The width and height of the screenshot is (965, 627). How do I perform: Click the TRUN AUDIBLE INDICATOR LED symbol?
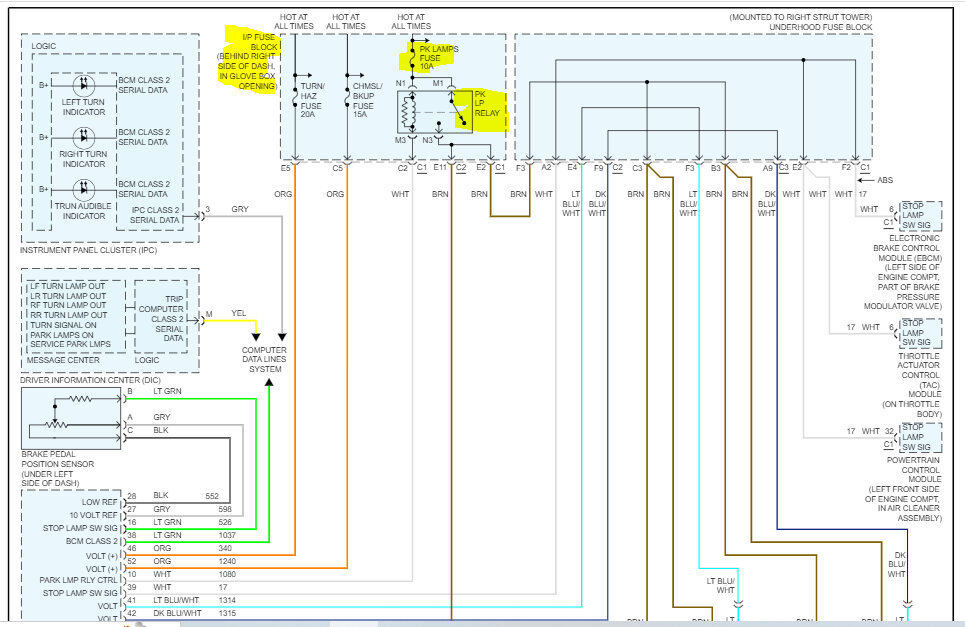tap(84, 189)
